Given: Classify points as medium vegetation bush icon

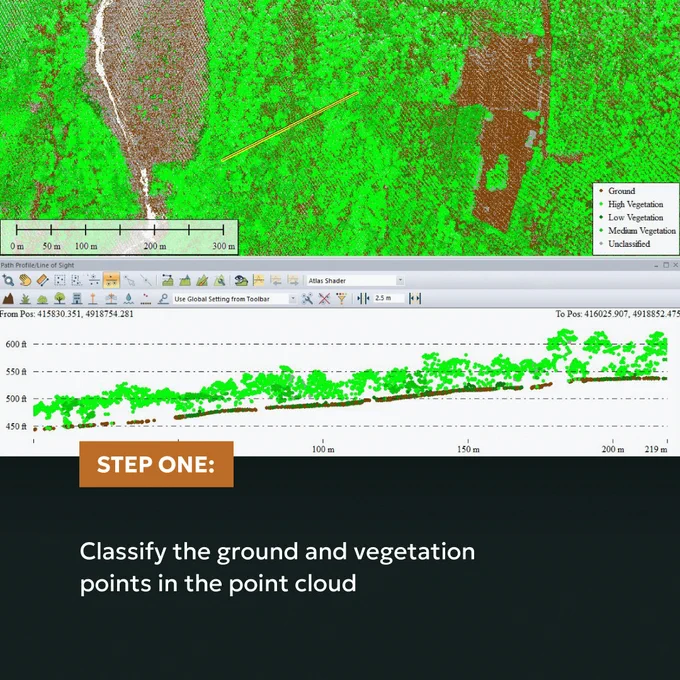Looking at the screenshot, I should tap(42, 298).
